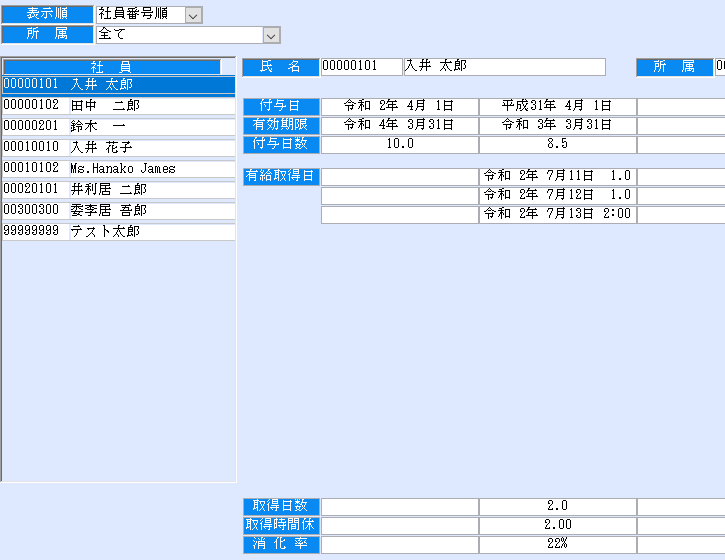This screenshot has width=725, height=560.
Task: Click the 社員 list column header
Action: [118, 67]
